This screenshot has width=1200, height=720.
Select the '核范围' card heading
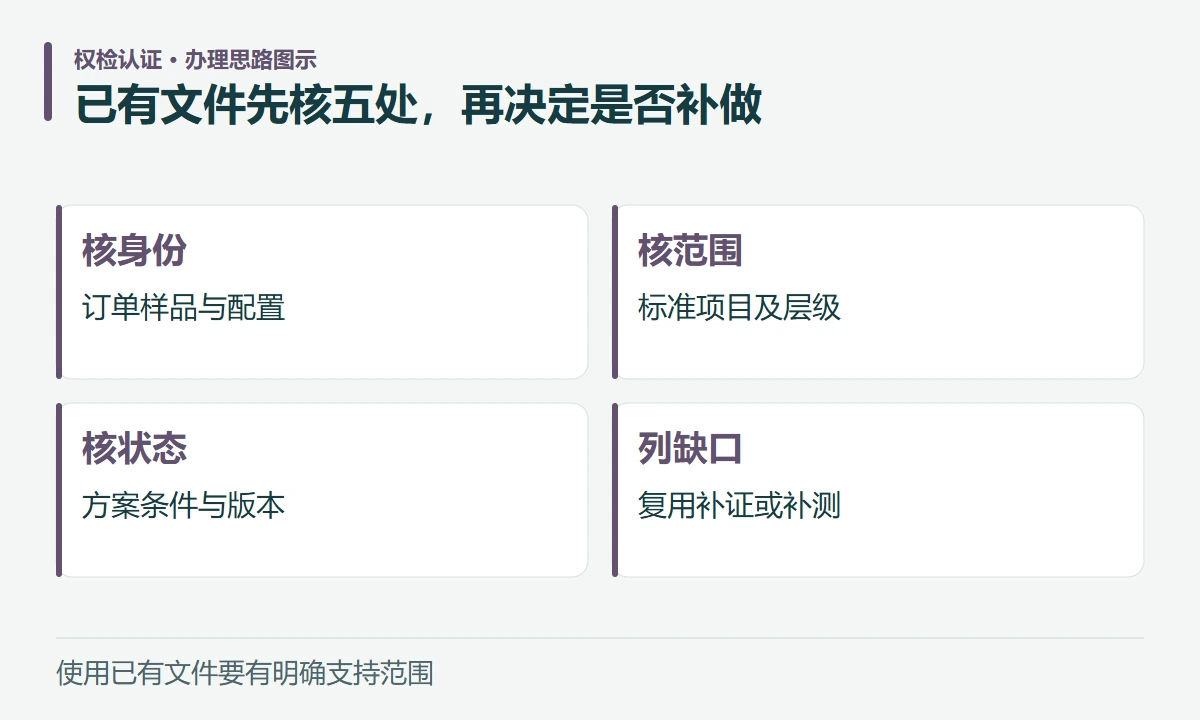[690, 251]
